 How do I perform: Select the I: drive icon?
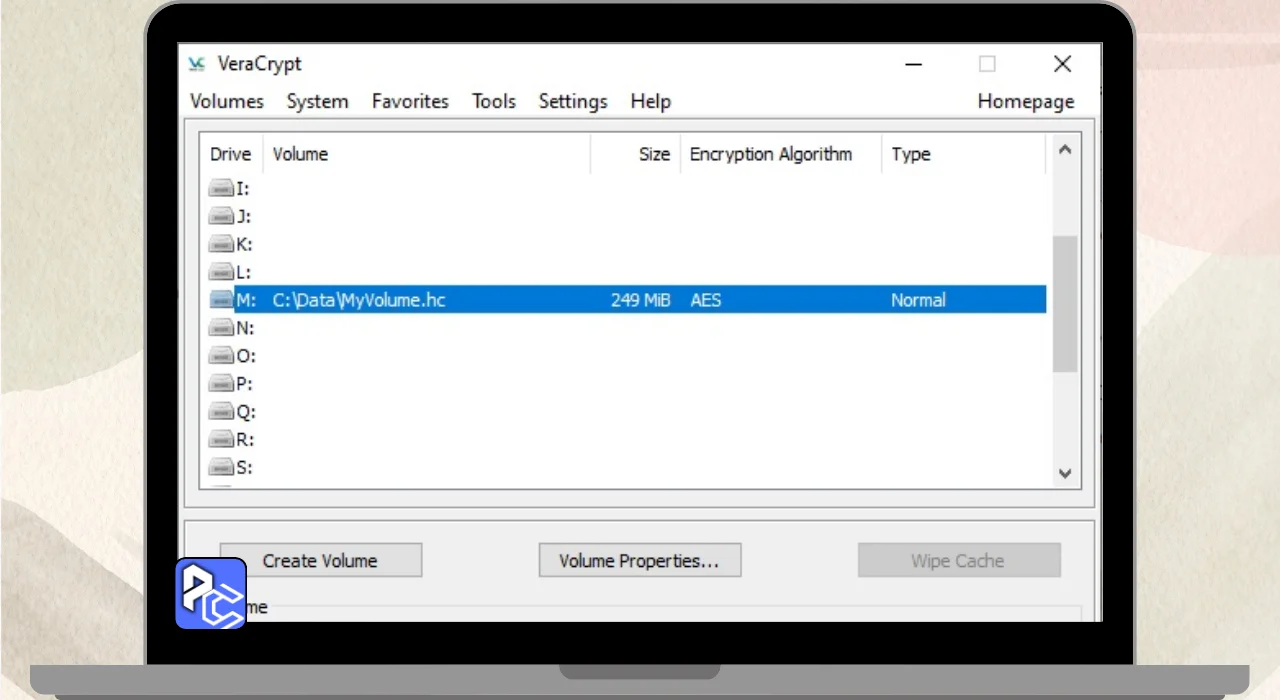click(220, 188)
